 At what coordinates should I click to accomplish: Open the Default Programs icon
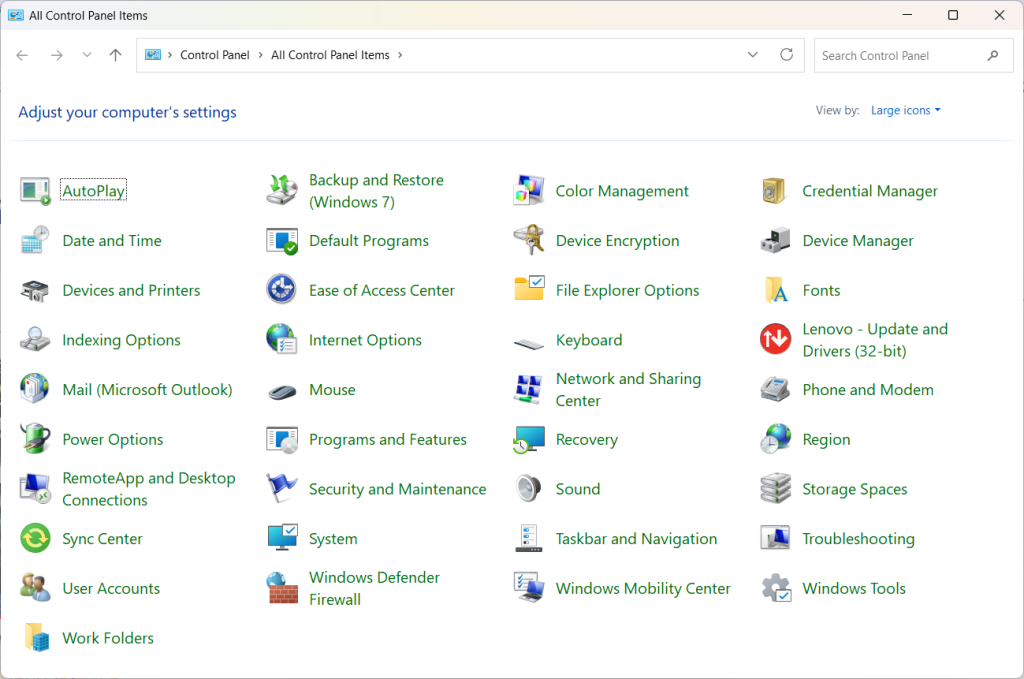282,241
